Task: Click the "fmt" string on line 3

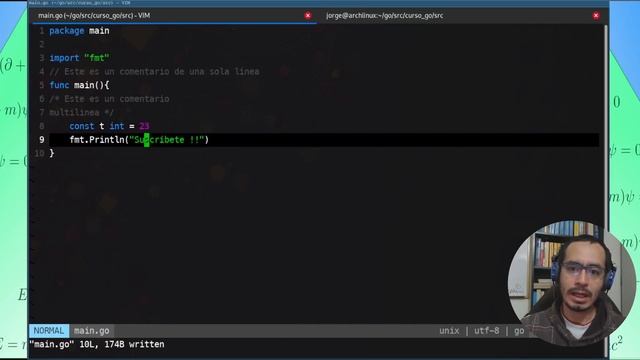Action: click(97, 58)
